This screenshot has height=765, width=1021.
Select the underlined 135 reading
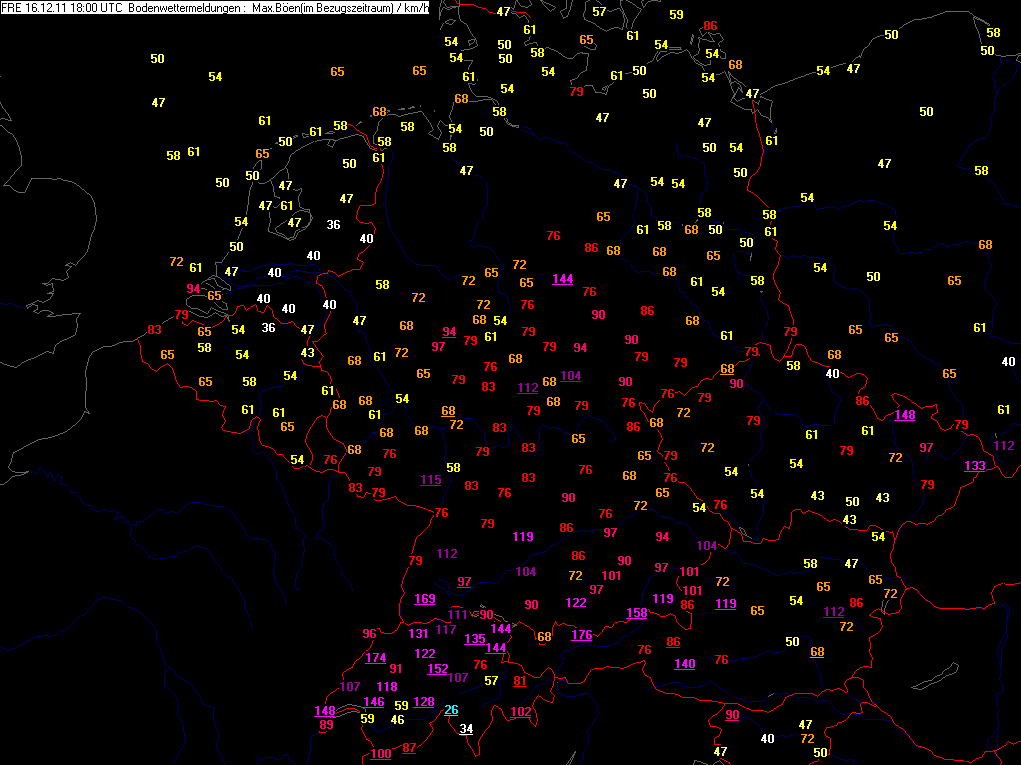coord(475,639)
